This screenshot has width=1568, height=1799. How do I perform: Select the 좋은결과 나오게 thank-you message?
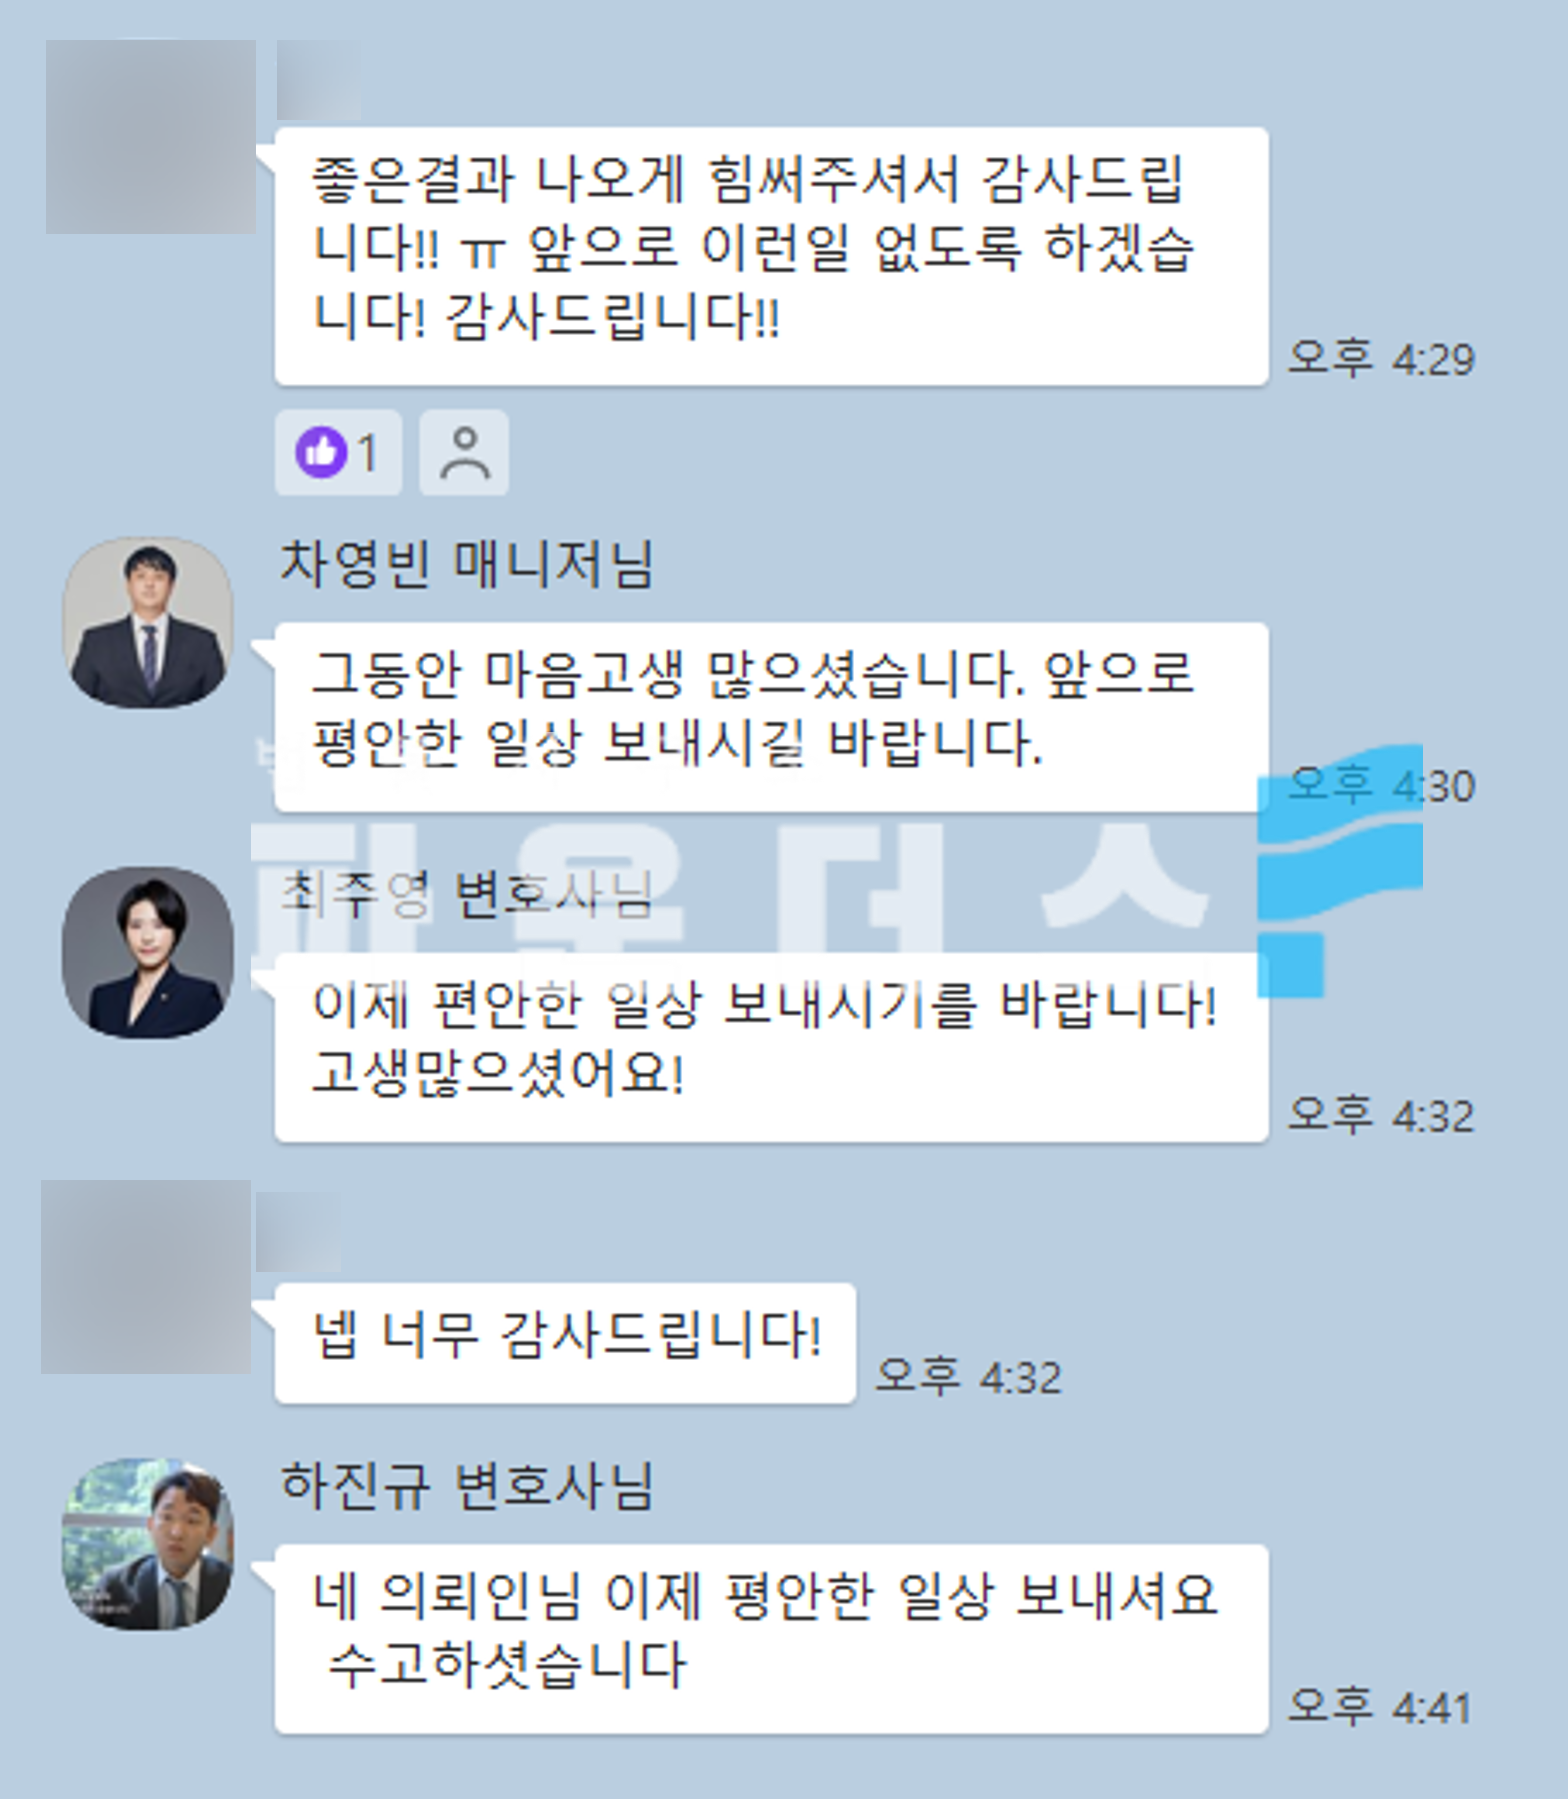point(771,256)
